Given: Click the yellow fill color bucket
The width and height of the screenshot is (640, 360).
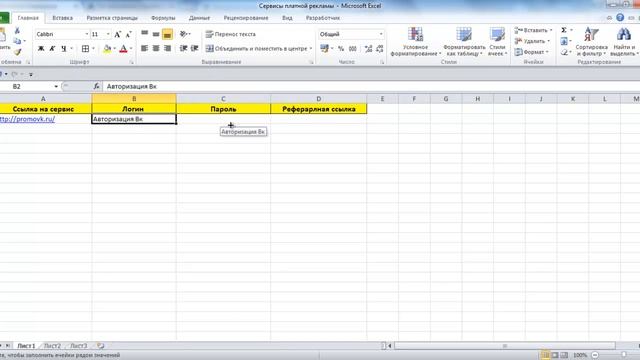Looking at the screenshot, I should [x=107, y=49].
